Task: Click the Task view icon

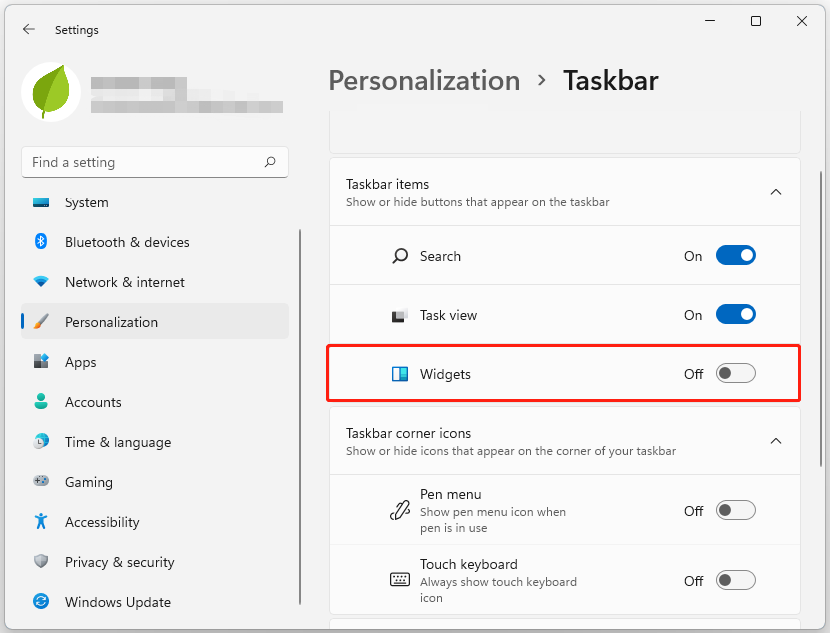Action: tap(400, 315)
